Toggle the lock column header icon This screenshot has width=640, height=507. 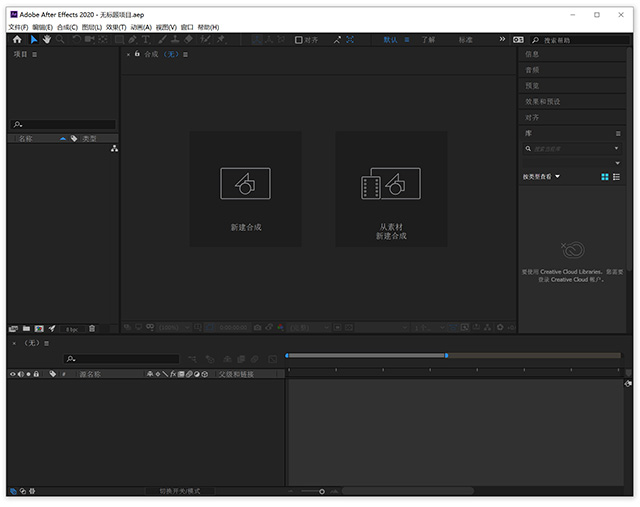click(x=37, y=374)
